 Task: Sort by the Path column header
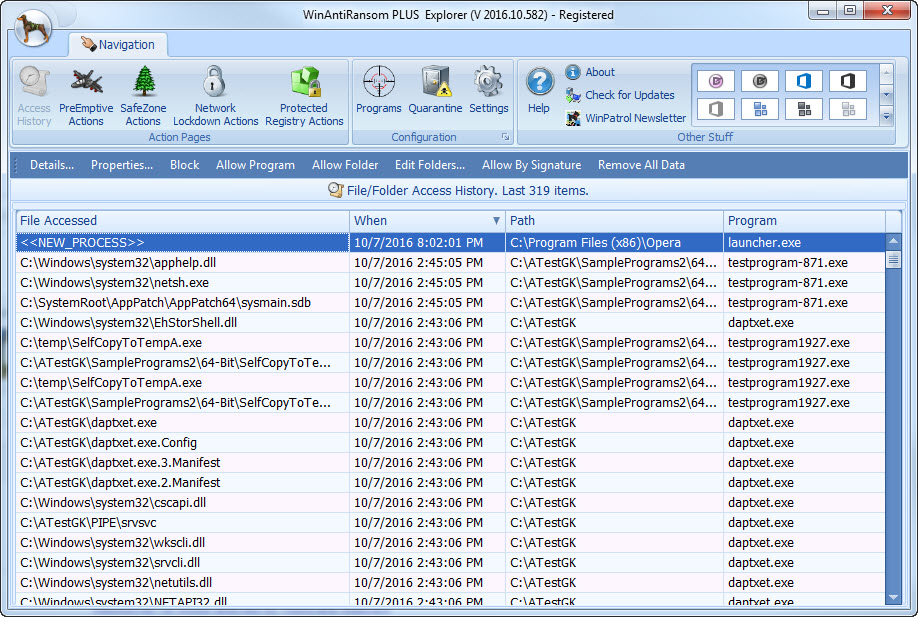point(614,221)
